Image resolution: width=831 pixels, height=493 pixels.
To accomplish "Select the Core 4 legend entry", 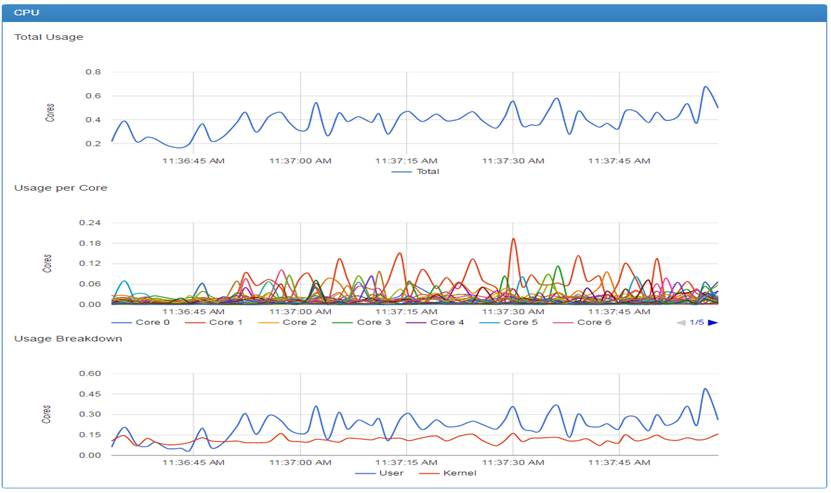I will [x=435, y=322].
